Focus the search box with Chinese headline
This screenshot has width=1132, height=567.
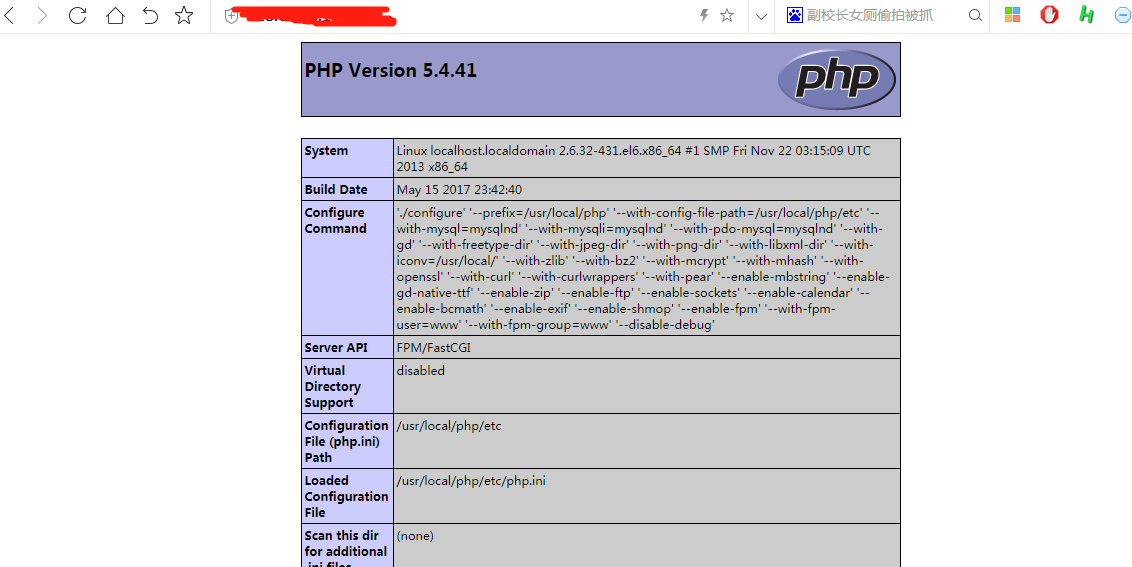point(870,15)
